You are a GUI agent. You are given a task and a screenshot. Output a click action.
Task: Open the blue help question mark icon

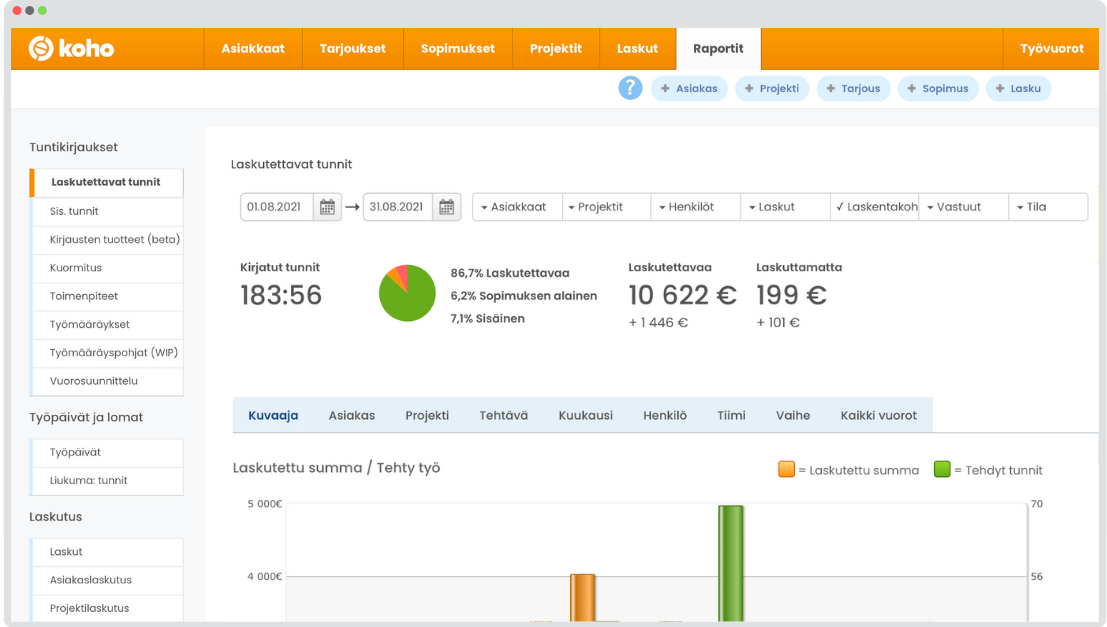pyautogui.click(x=630, y=88)
